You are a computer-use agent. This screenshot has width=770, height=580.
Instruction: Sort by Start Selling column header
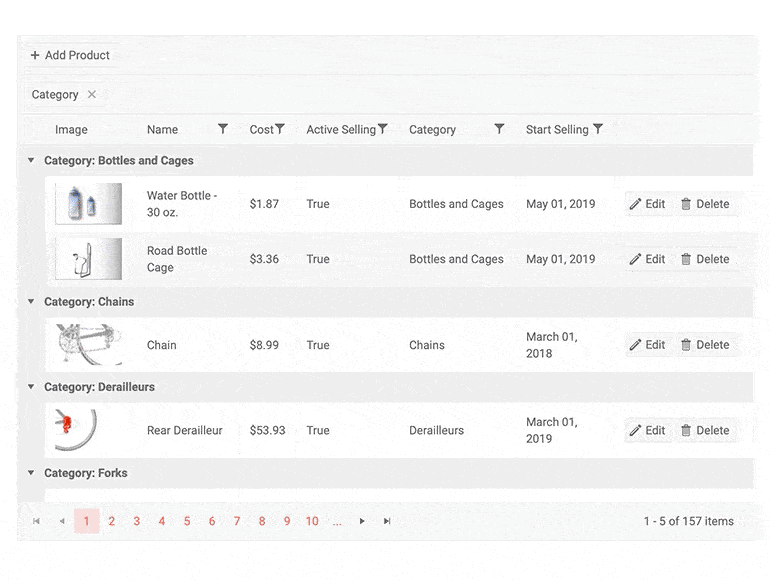tap(557, 130)
